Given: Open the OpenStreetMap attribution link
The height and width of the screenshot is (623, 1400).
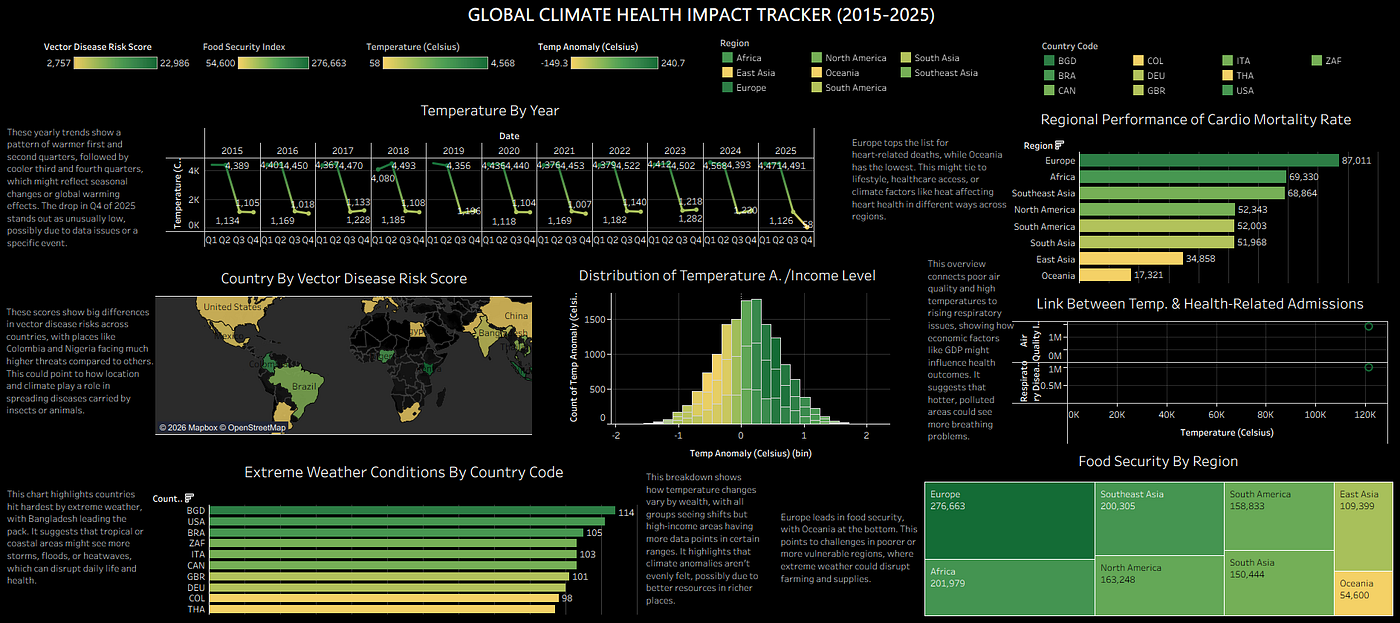Looking at the screenshot, I should coord(252,427).
